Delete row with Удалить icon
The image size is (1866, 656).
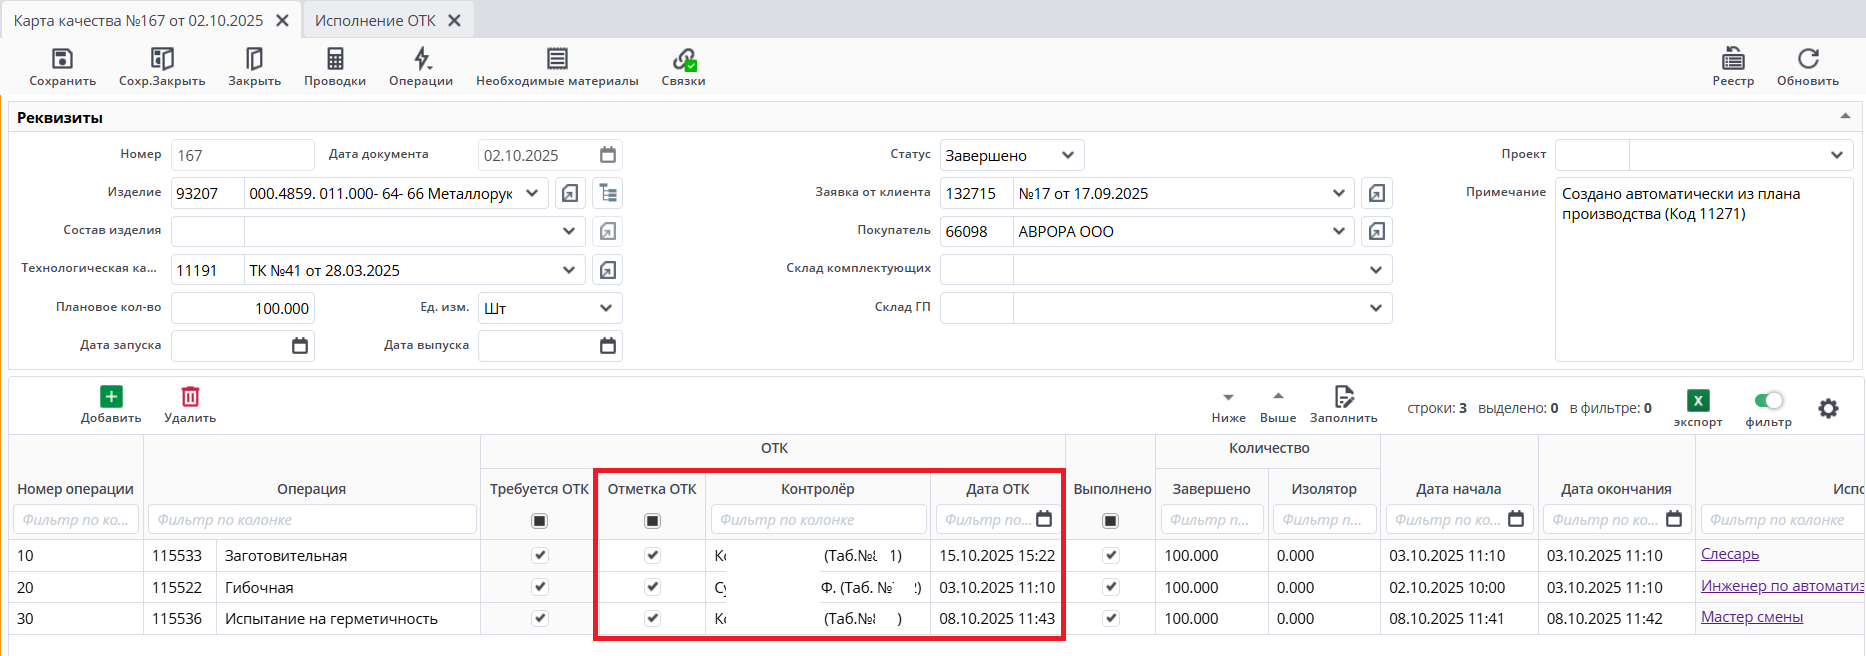point(190,397)
